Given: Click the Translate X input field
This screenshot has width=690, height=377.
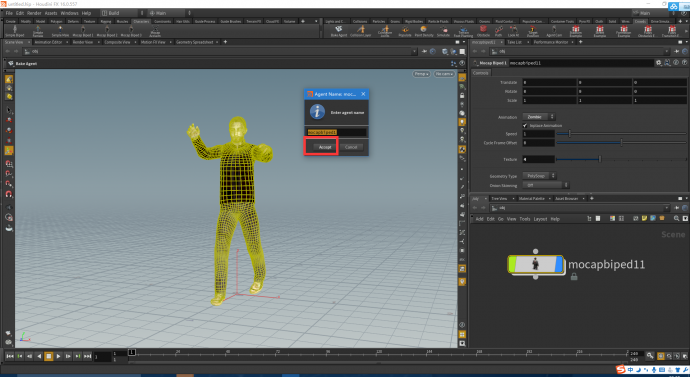Looking at the screenshot, I should point(549,82).
